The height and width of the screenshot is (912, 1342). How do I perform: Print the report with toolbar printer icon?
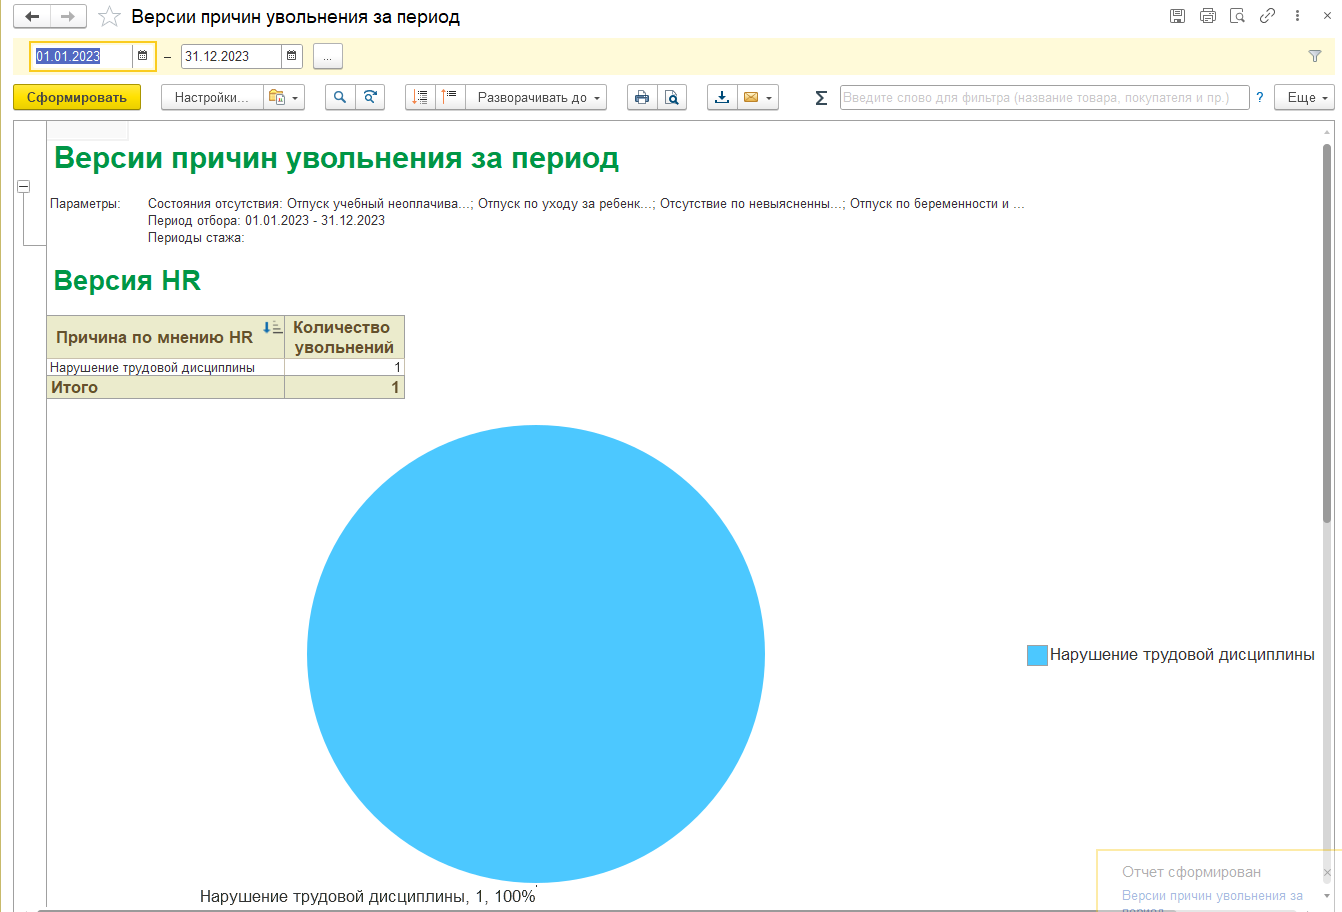(x=642, y=97)
